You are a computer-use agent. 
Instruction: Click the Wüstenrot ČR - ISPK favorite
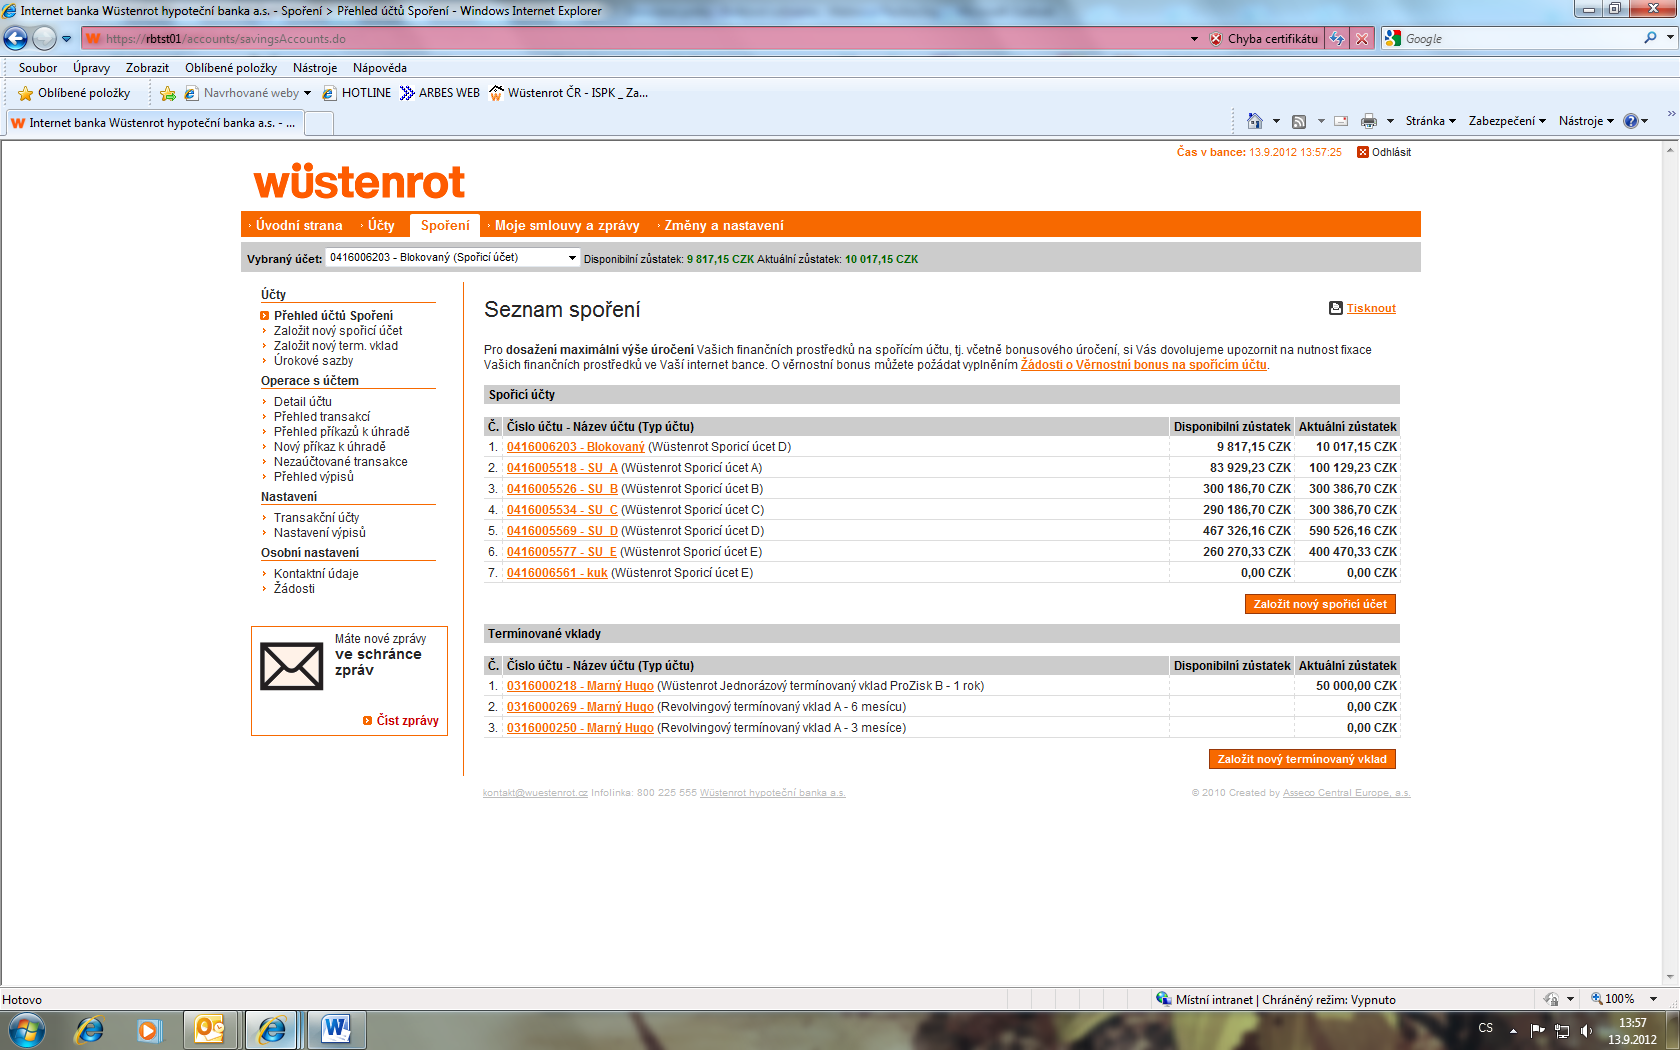coord(568,93)
